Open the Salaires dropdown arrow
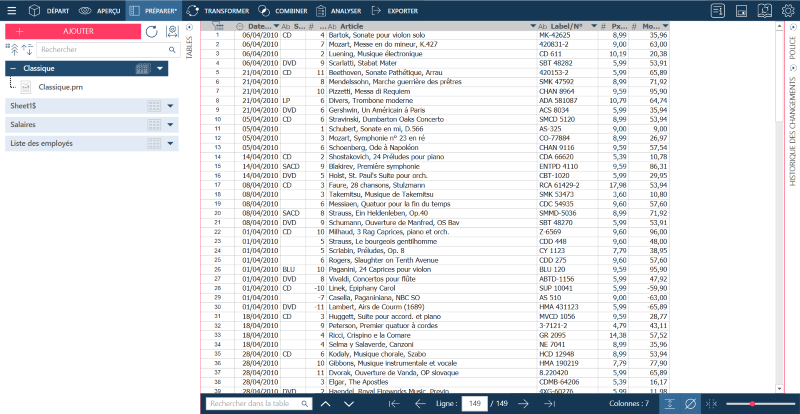800x414 pixels. pyautogui.click(x=170, y=125)
